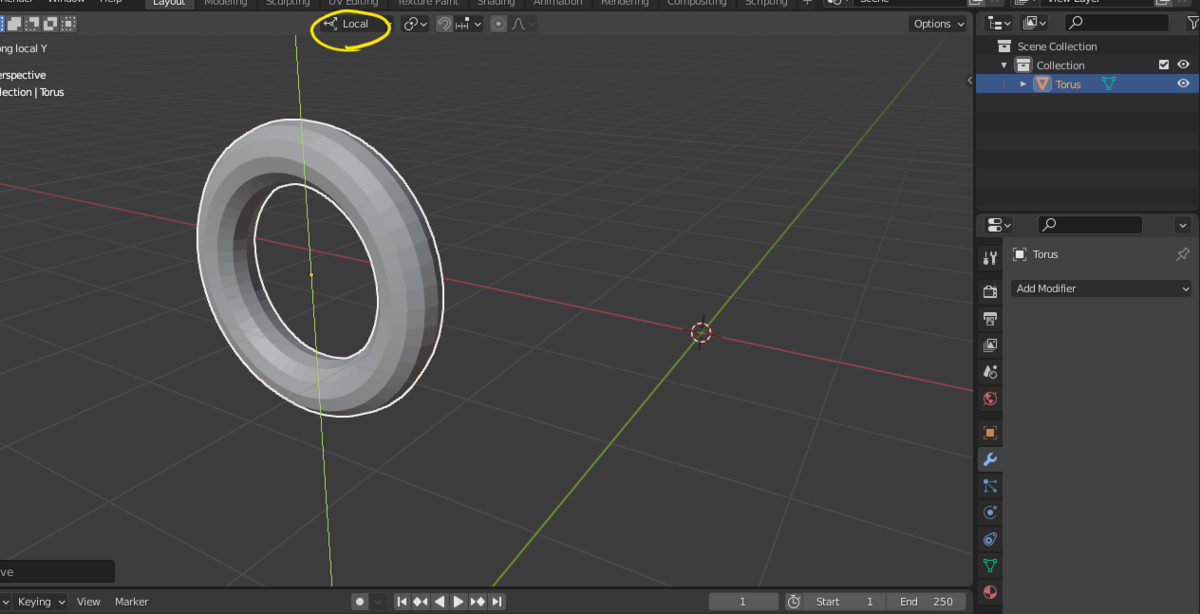Choose Intersect selection mode icon

pyautogui.click(x=69, y=23)
